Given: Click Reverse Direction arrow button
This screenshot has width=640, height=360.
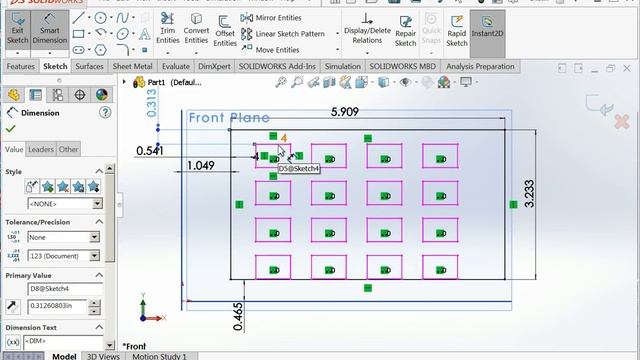Looking at the screenshot, I should click(12, 306).
